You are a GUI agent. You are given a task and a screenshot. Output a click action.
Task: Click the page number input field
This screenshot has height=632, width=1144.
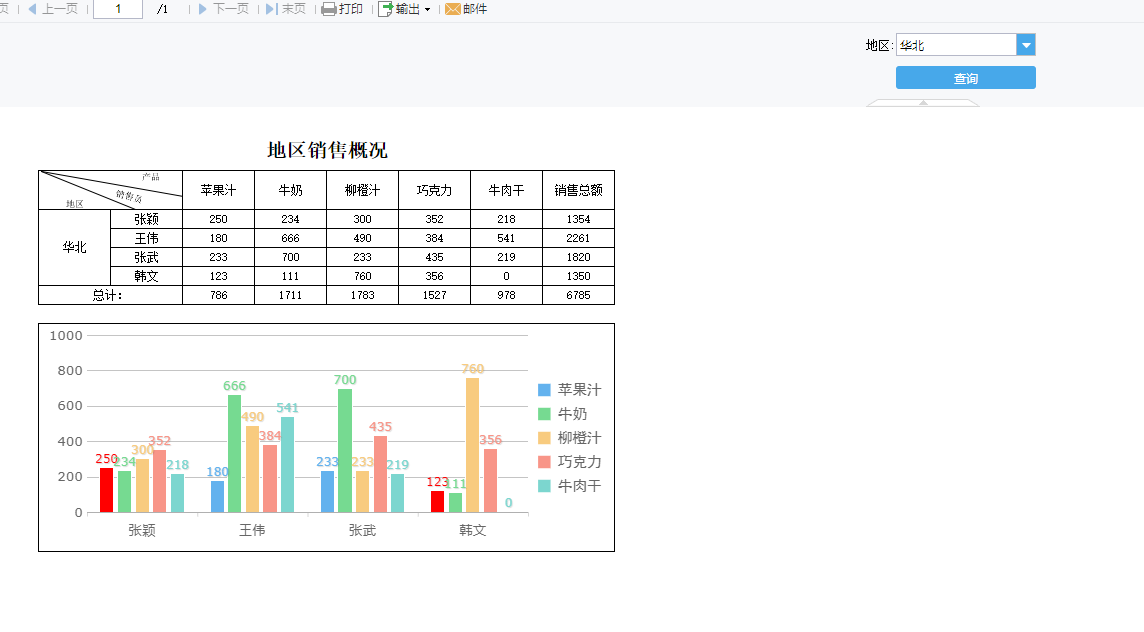117,9
